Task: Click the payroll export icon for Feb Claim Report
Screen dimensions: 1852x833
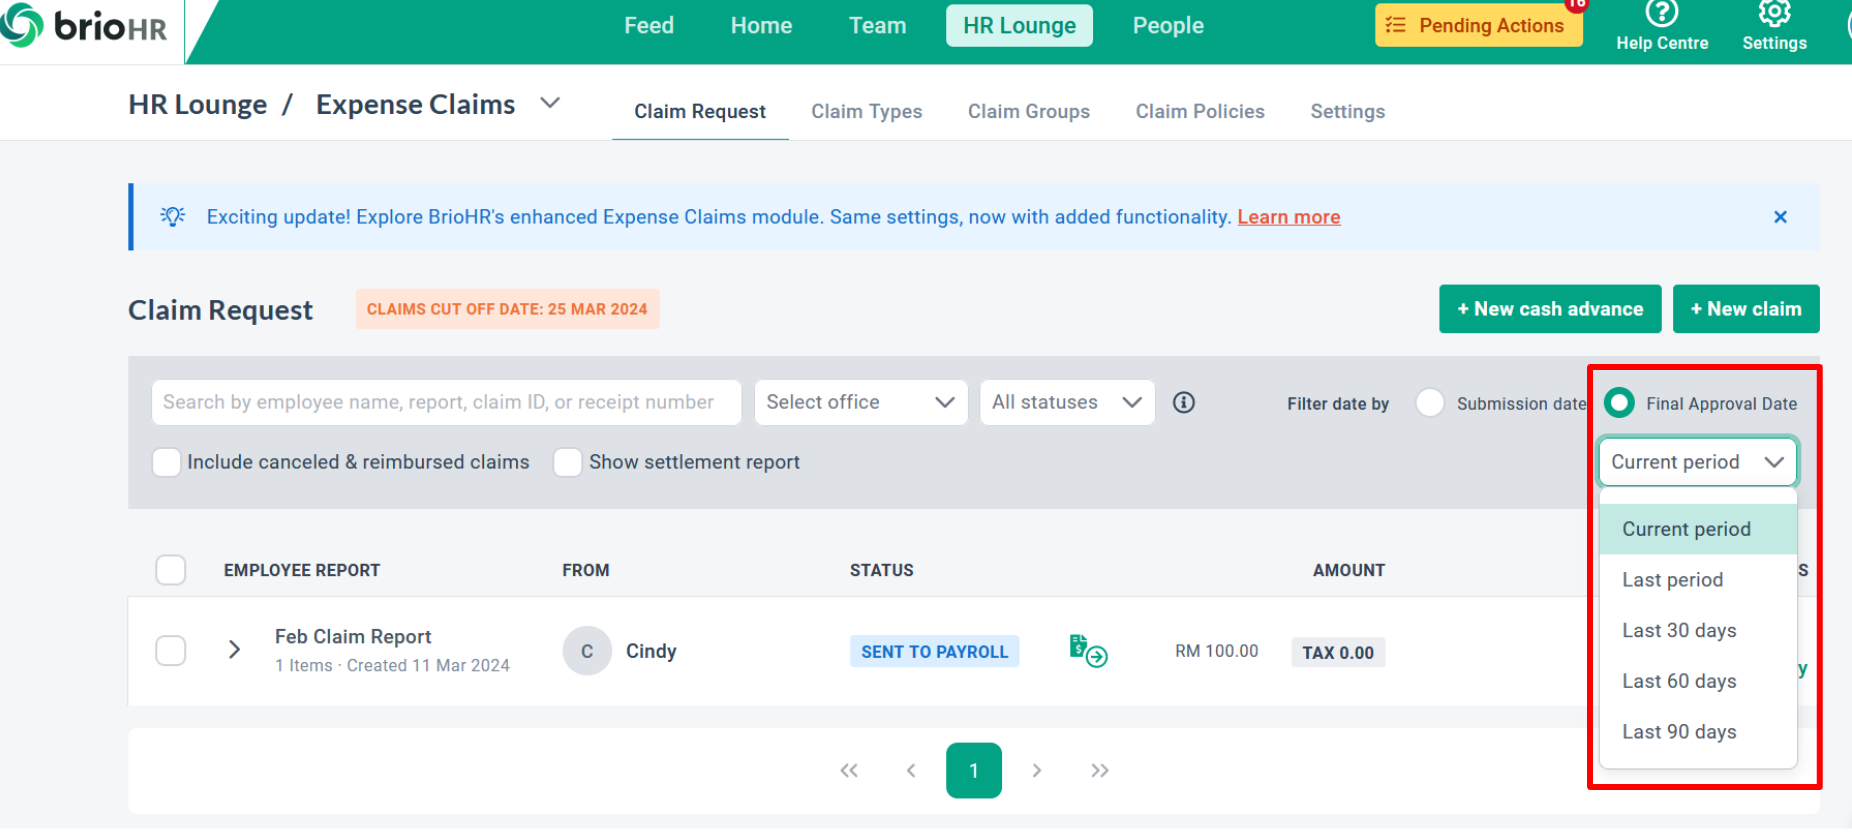Action: click(1088, 651)
